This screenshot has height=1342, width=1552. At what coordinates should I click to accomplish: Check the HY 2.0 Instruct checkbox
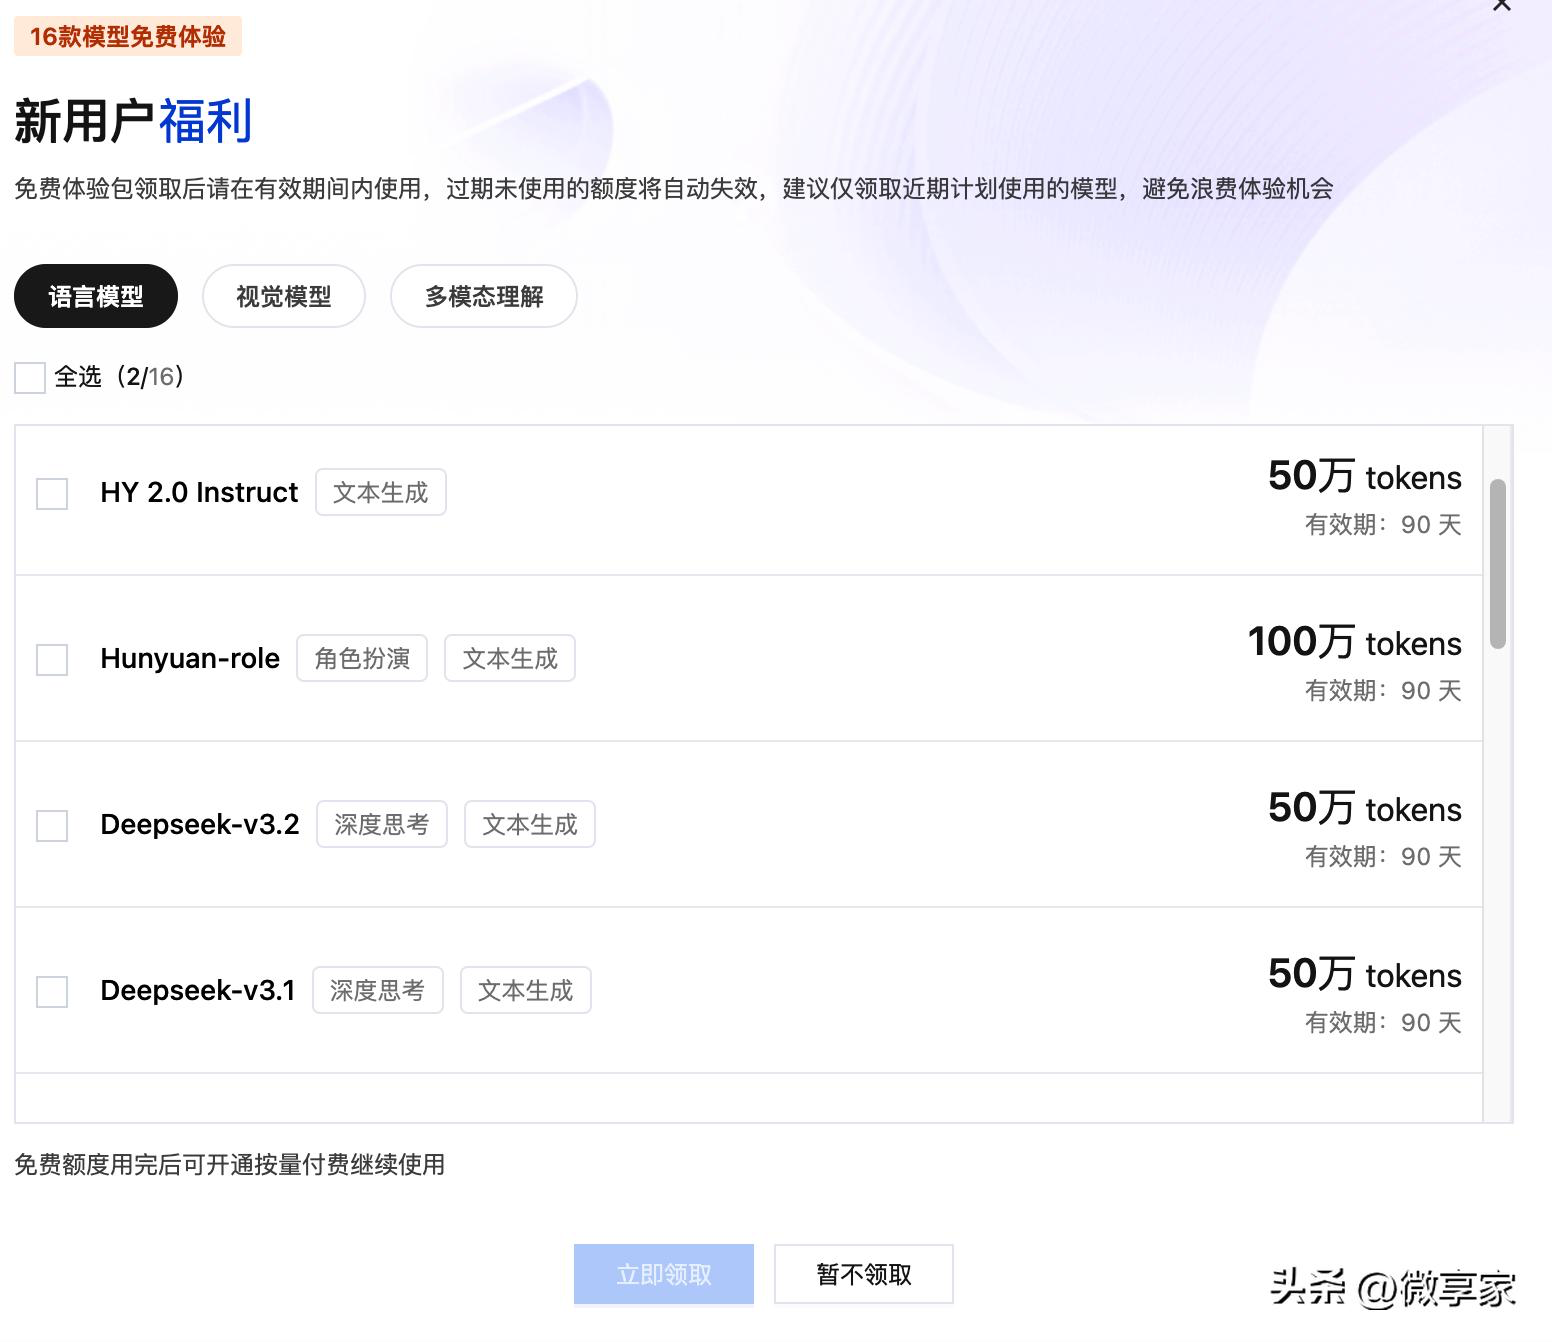click(x=52, y=493)
